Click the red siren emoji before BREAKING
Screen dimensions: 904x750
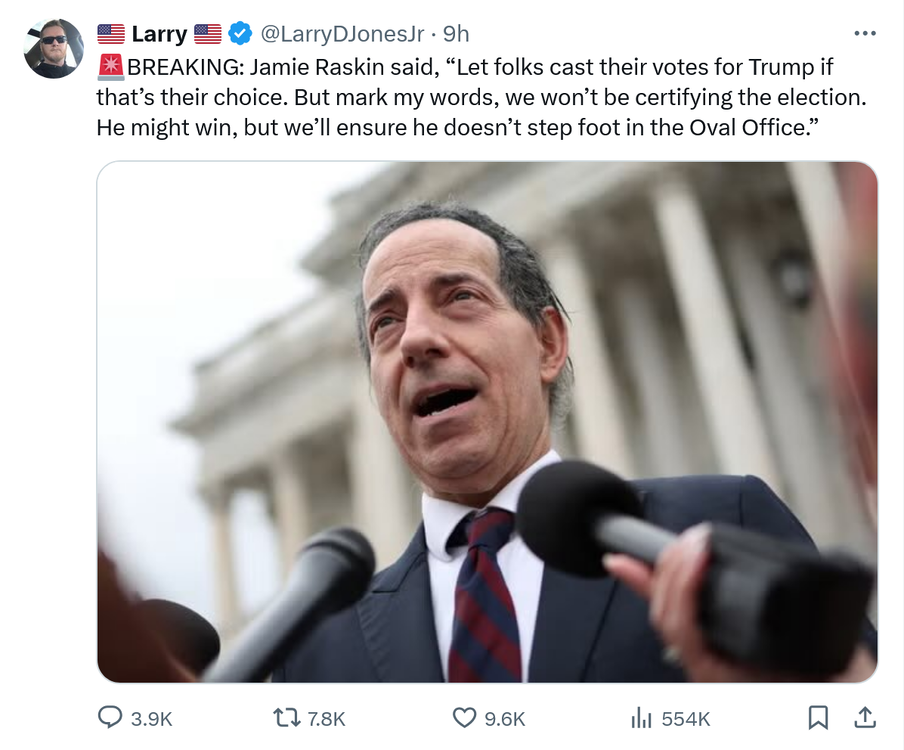(x=111, y=68)
